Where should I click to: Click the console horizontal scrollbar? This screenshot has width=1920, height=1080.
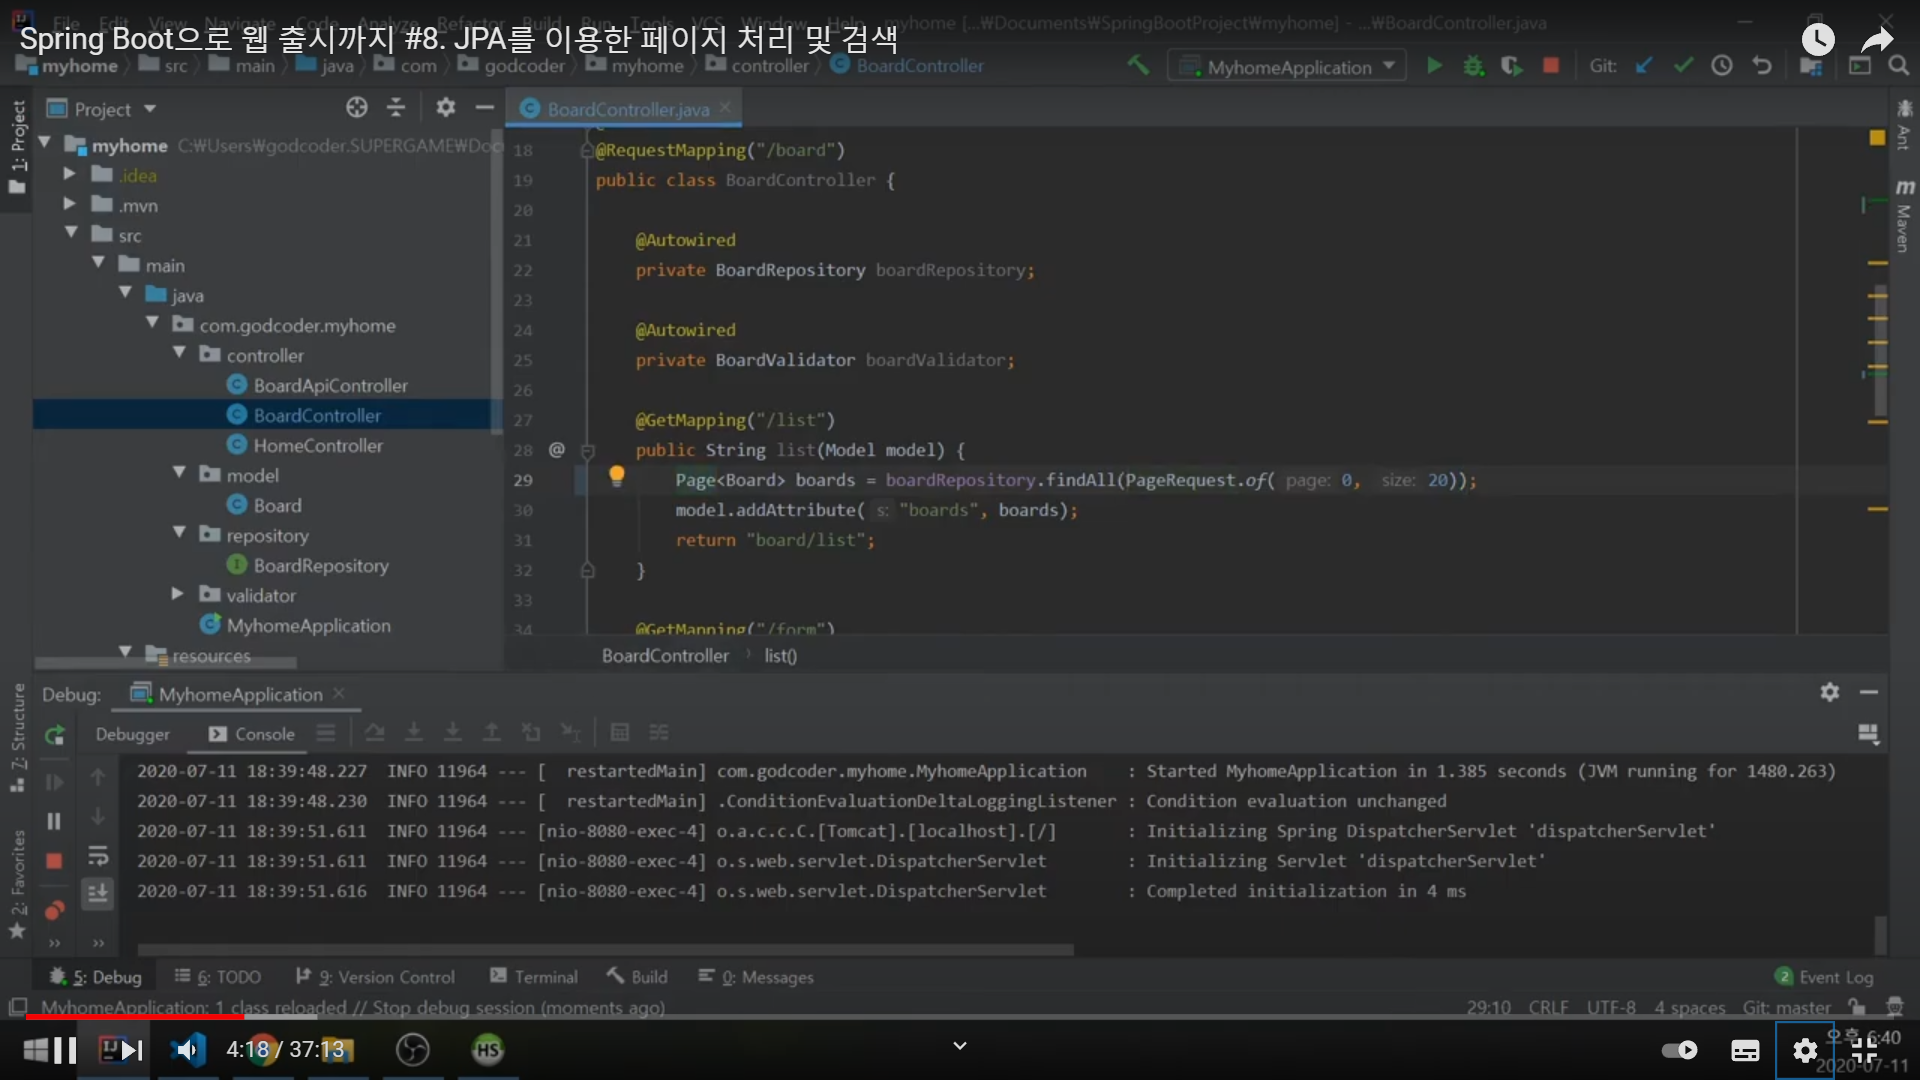click(x=605, y=949)
